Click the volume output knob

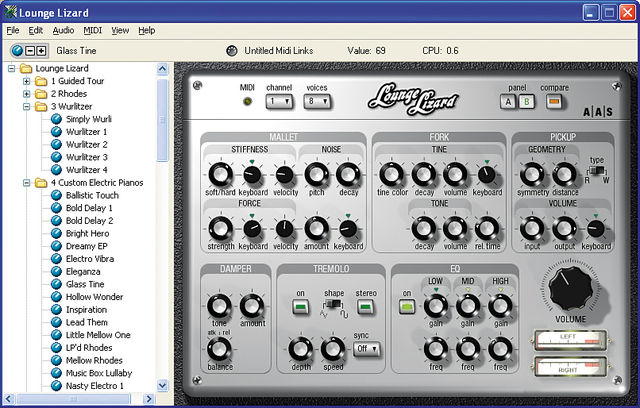coord(564,229)
